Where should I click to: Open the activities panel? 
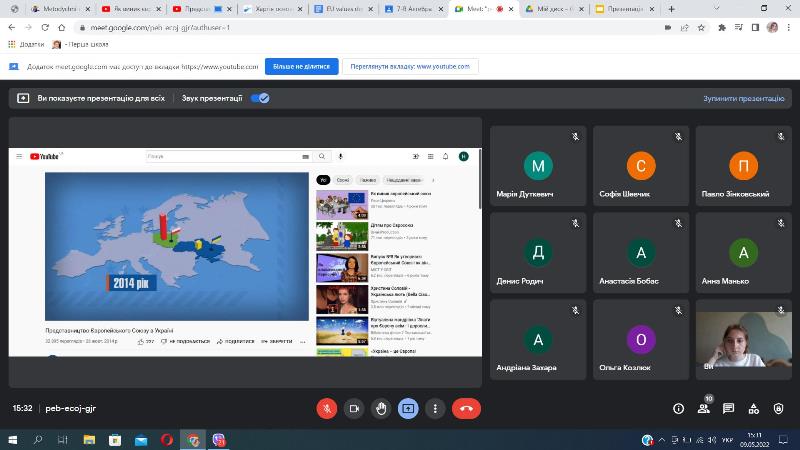(755, 408)
